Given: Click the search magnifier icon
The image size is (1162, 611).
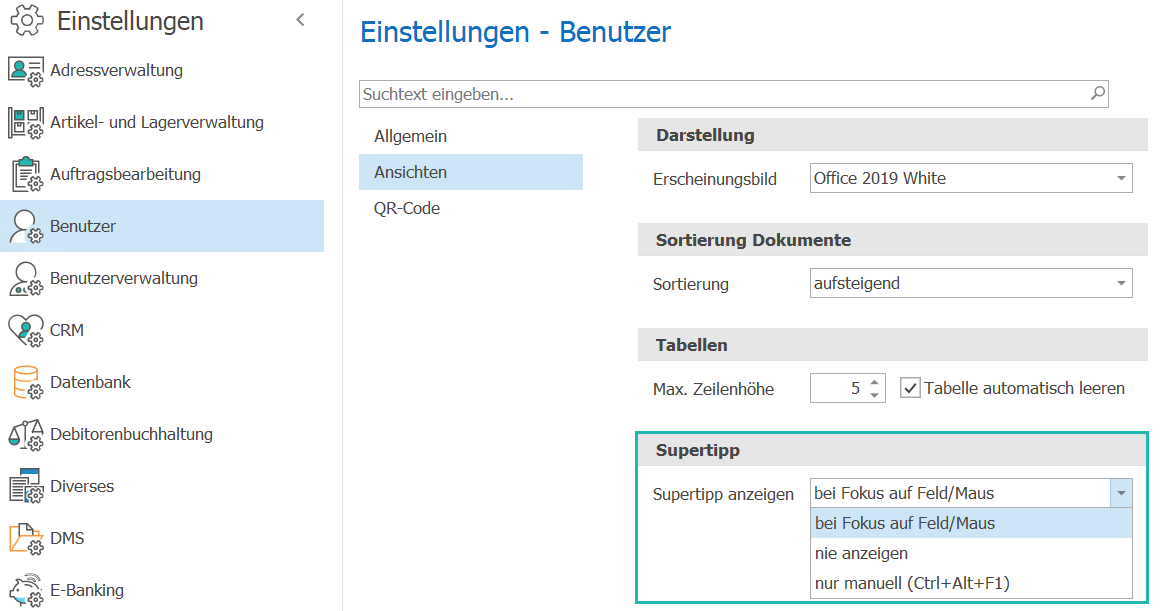Looking at the screenshot, I should point(1098,93).
